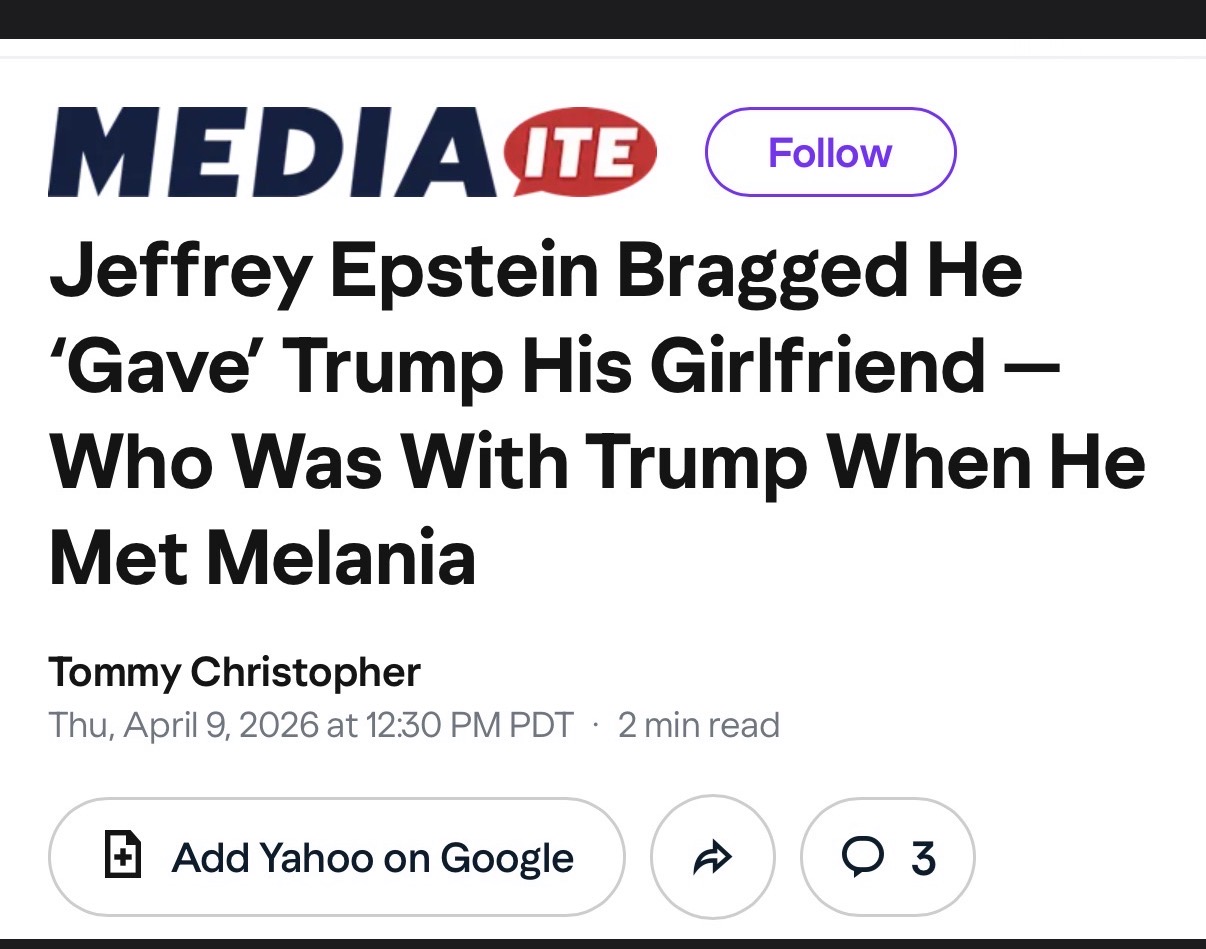The height and width of the screenshot is (949, 1206).
Task: Open author Tommy Christopher's page
Action: [234, 672]
